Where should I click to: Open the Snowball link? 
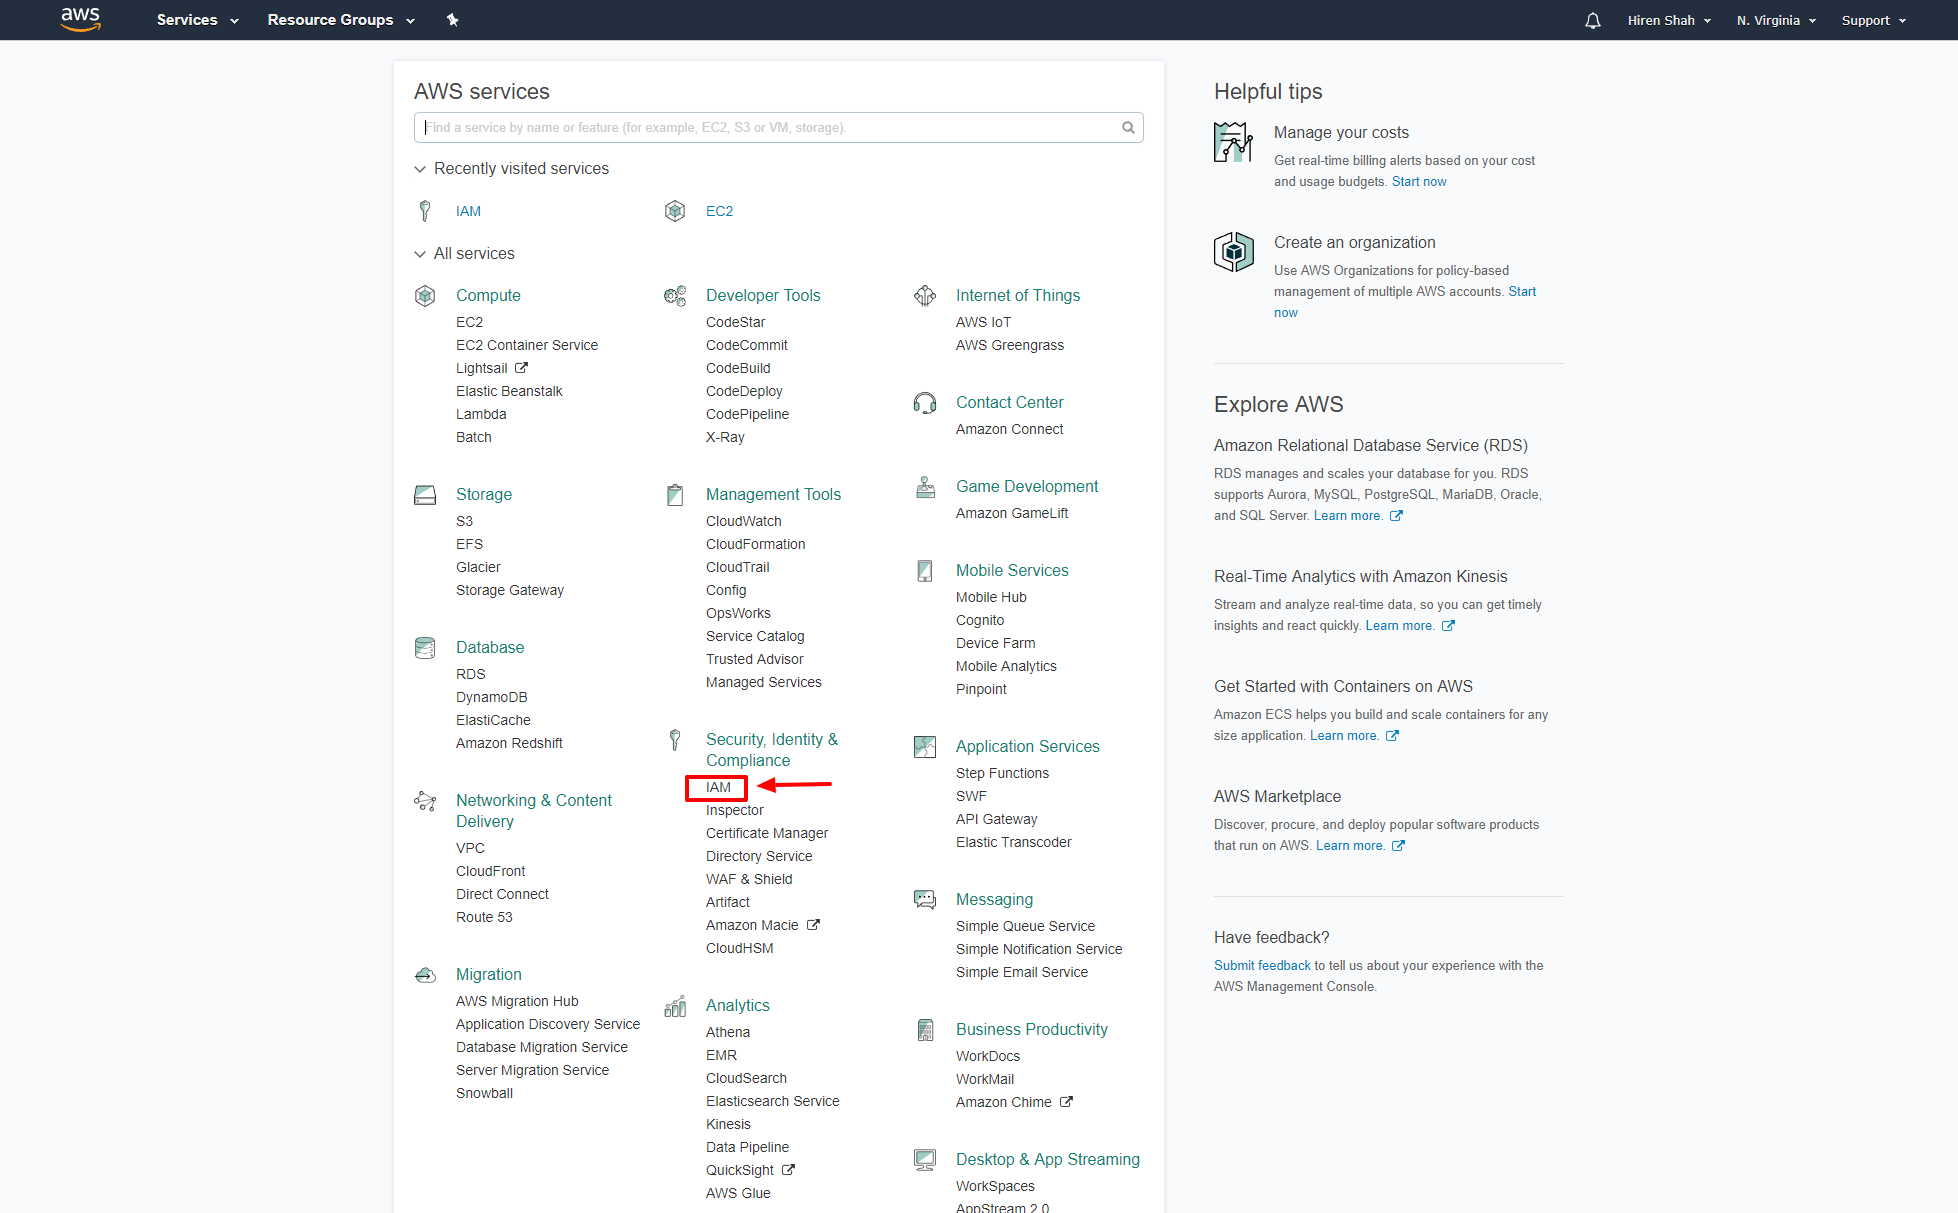(x=484, y=1093)
